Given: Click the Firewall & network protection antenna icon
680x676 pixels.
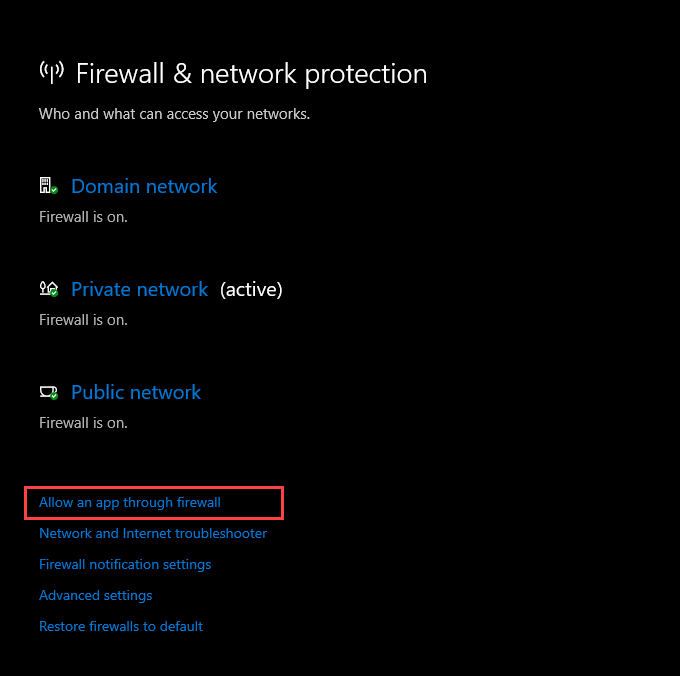Looking at the screenshot, I should point(51,72).
